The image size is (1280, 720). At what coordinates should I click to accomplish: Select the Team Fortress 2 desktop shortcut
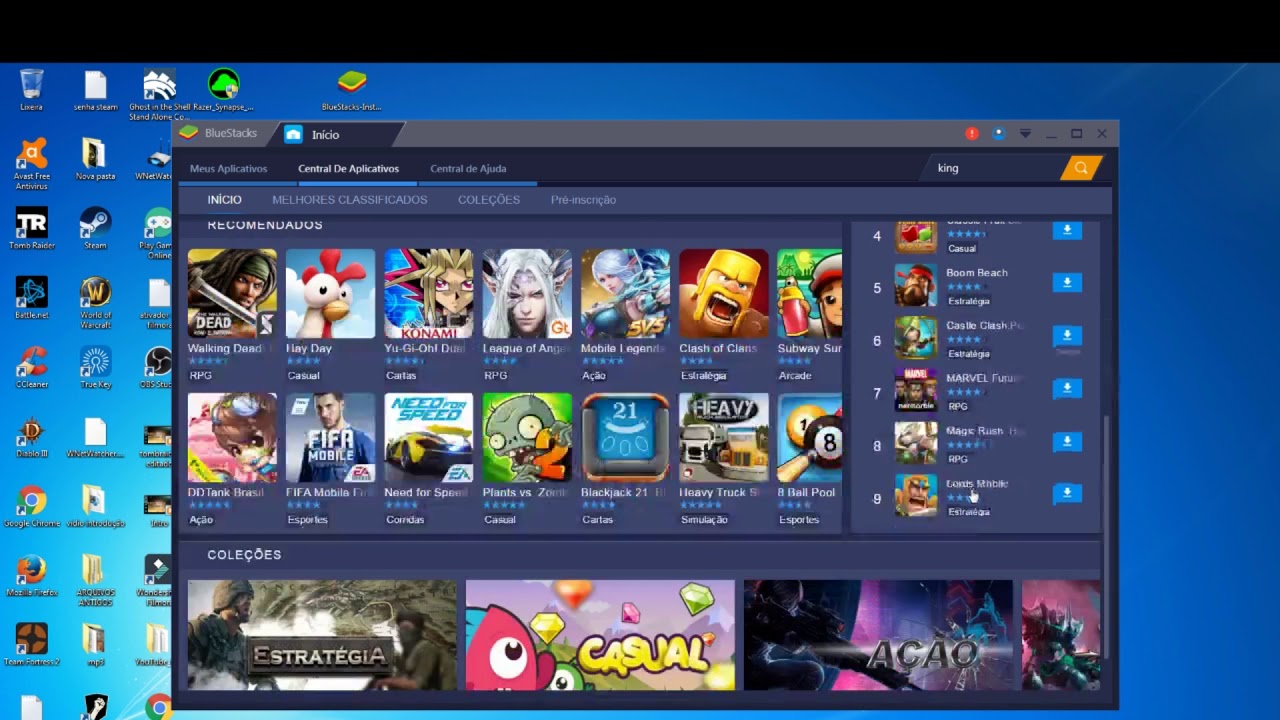click(31, 645)
